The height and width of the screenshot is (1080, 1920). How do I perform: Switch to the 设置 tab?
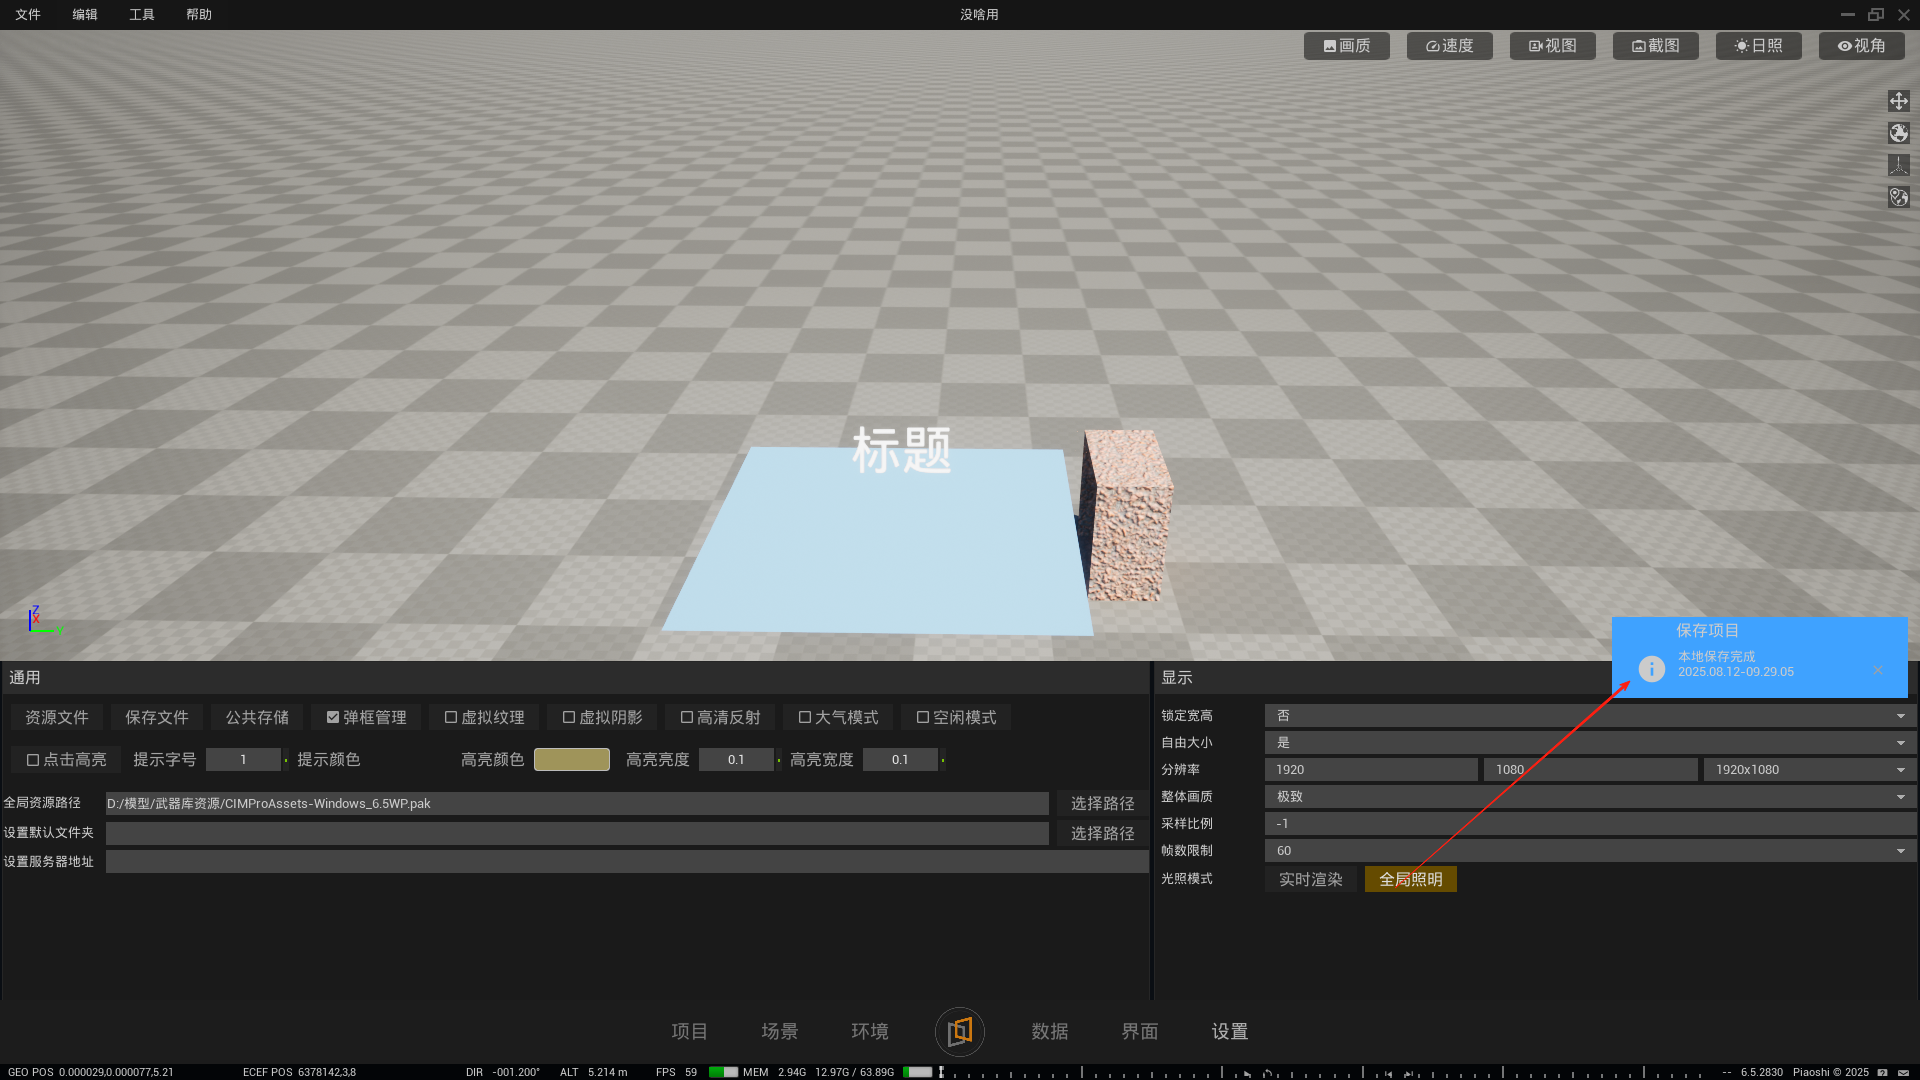point(1230,1031)
